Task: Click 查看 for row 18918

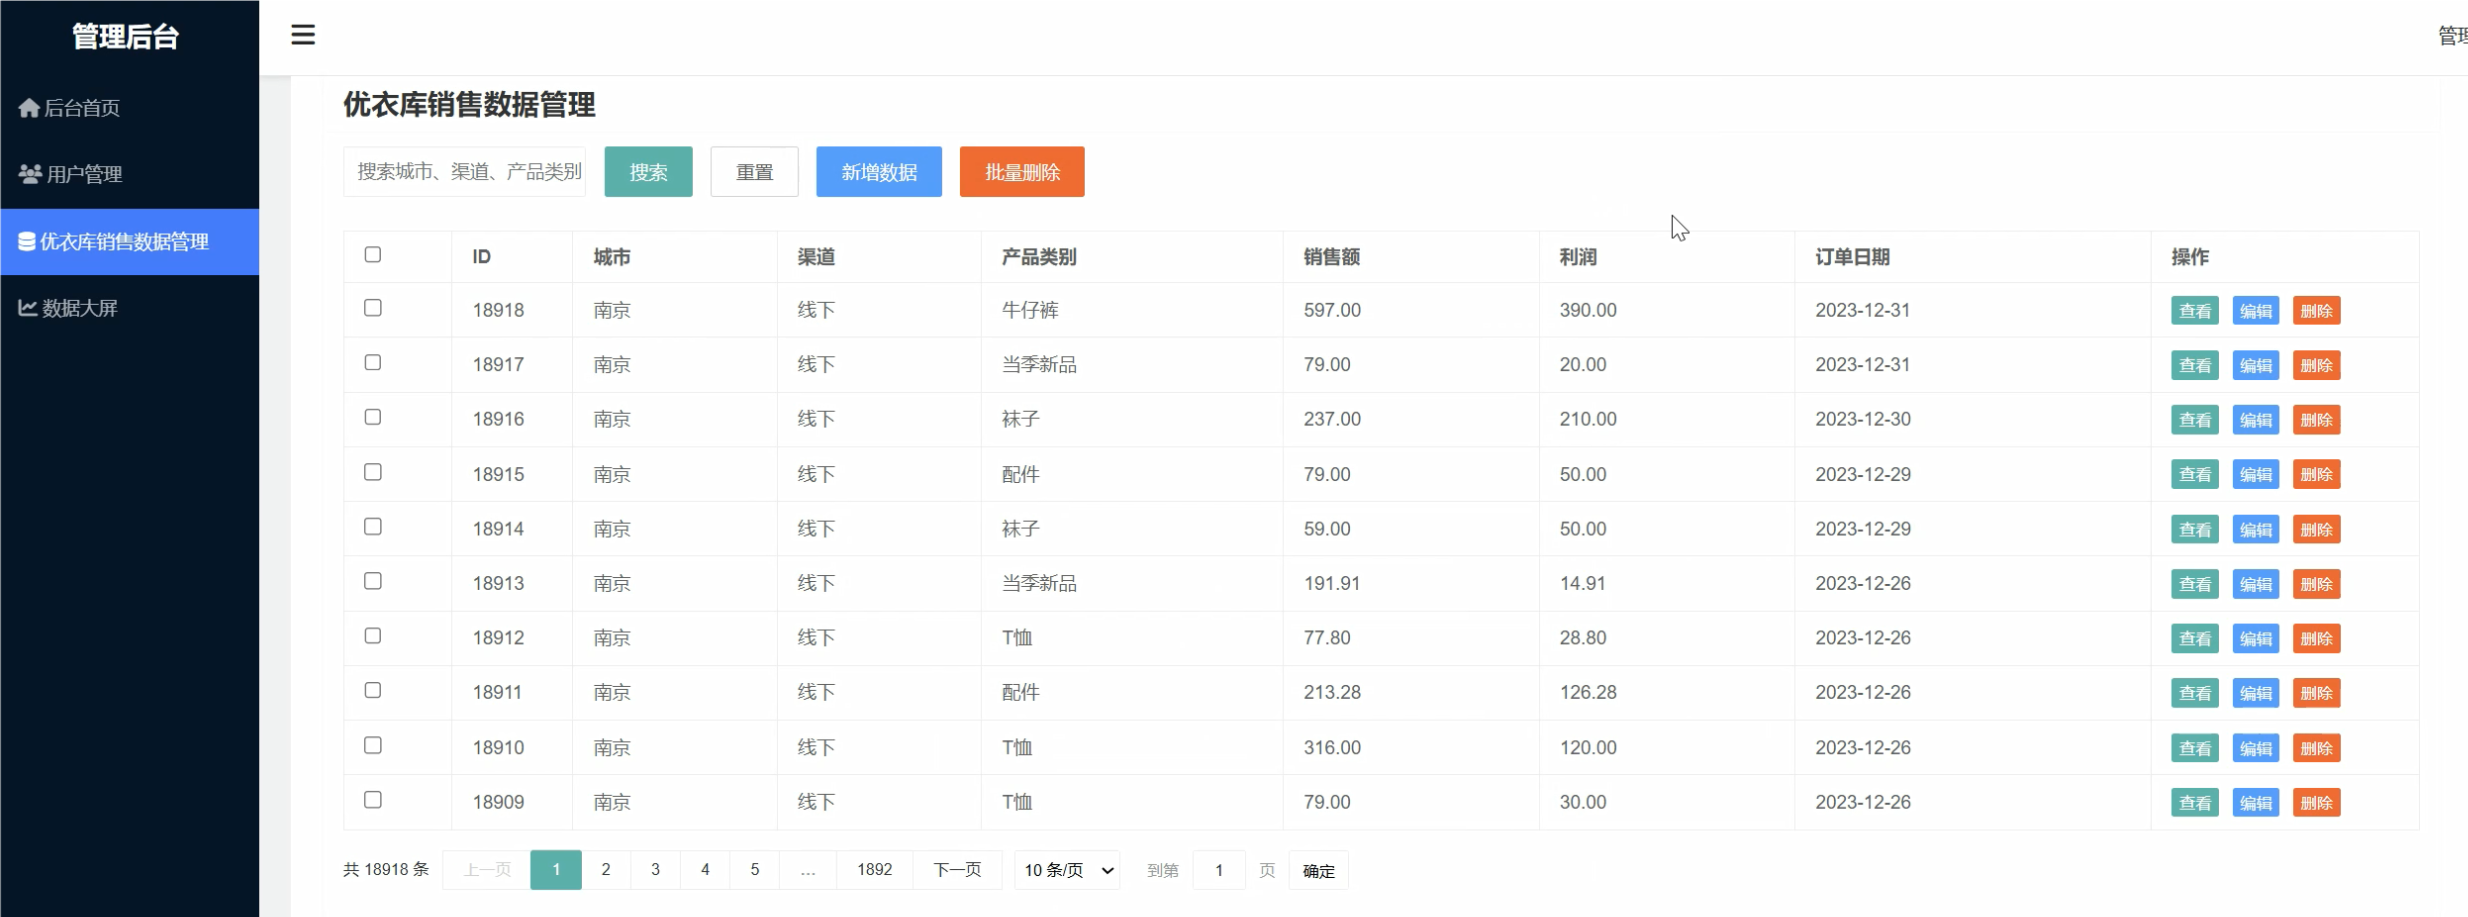Action: click(2195, 311)
